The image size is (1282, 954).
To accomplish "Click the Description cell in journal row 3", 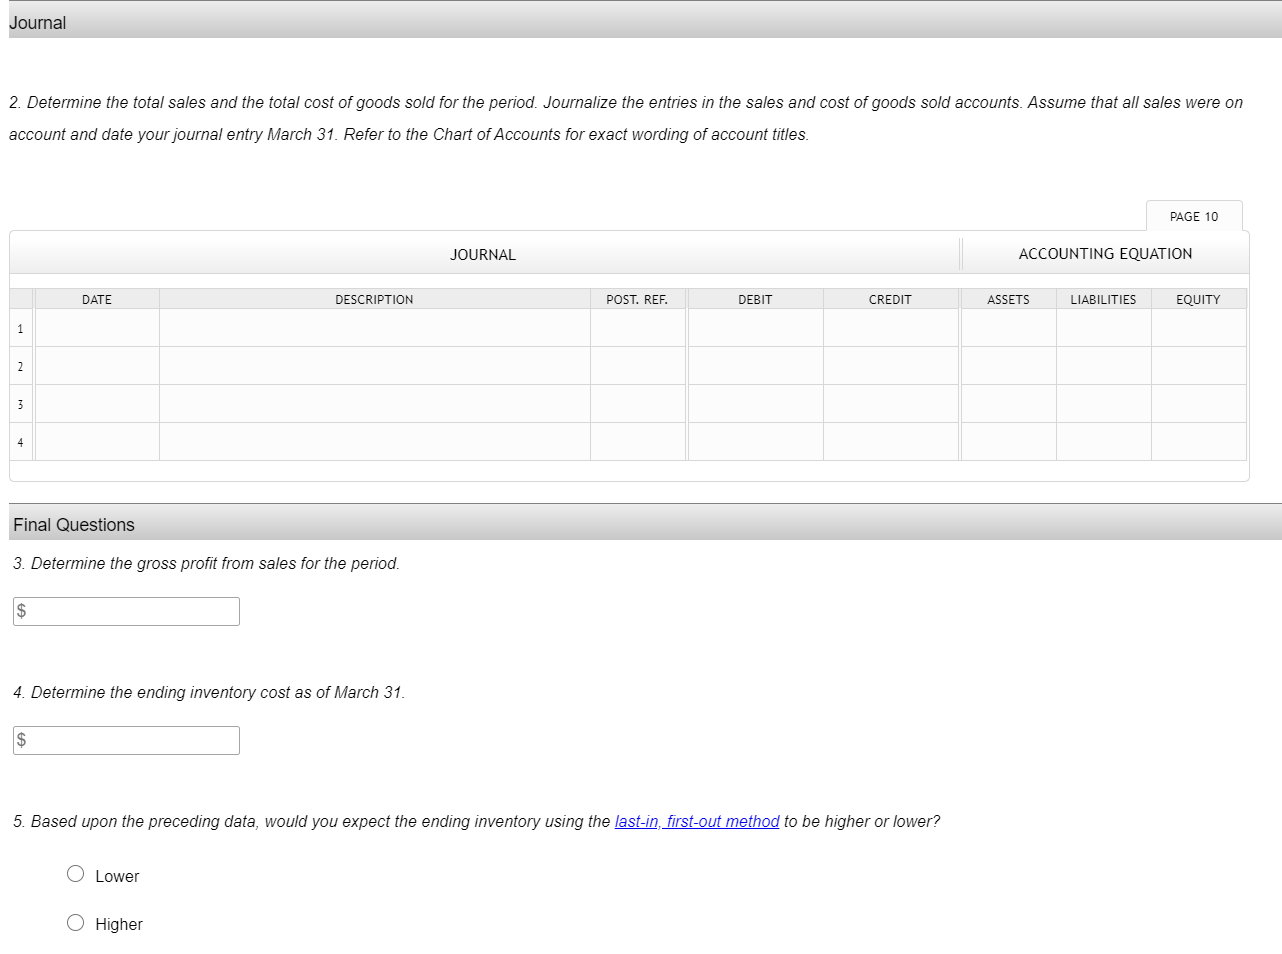I will tap(375, 404).
